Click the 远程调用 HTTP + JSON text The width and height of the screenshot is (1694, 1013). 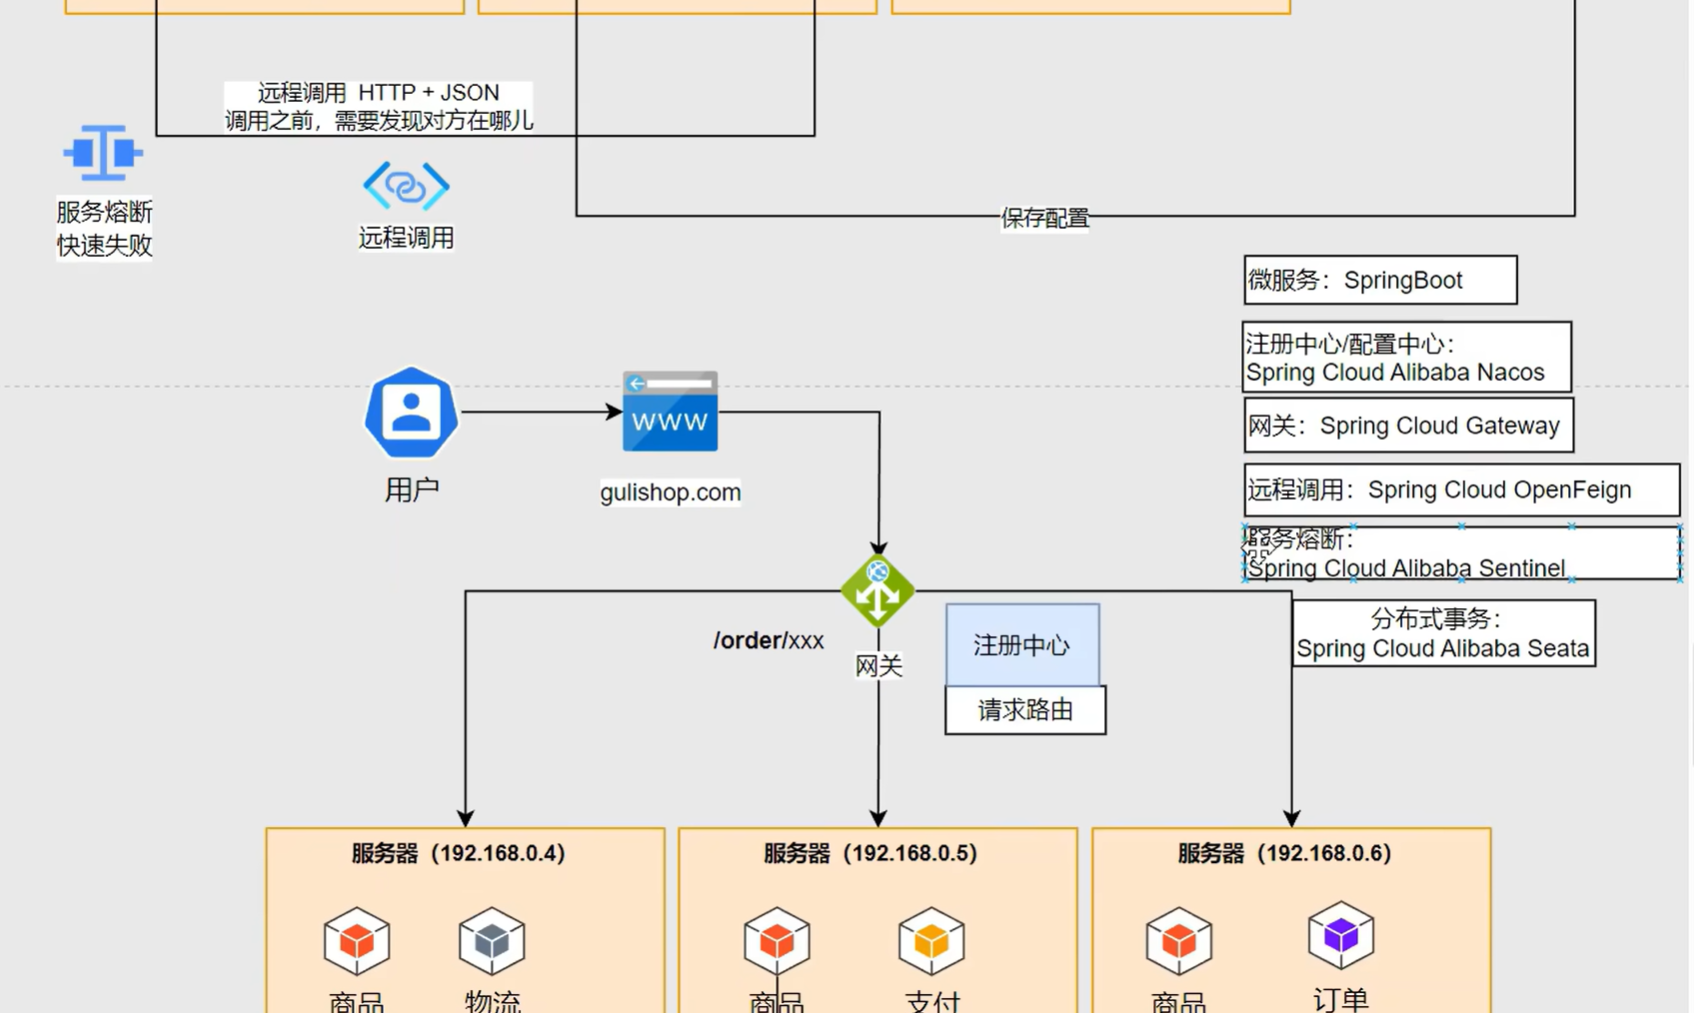[x=378, y=93]
